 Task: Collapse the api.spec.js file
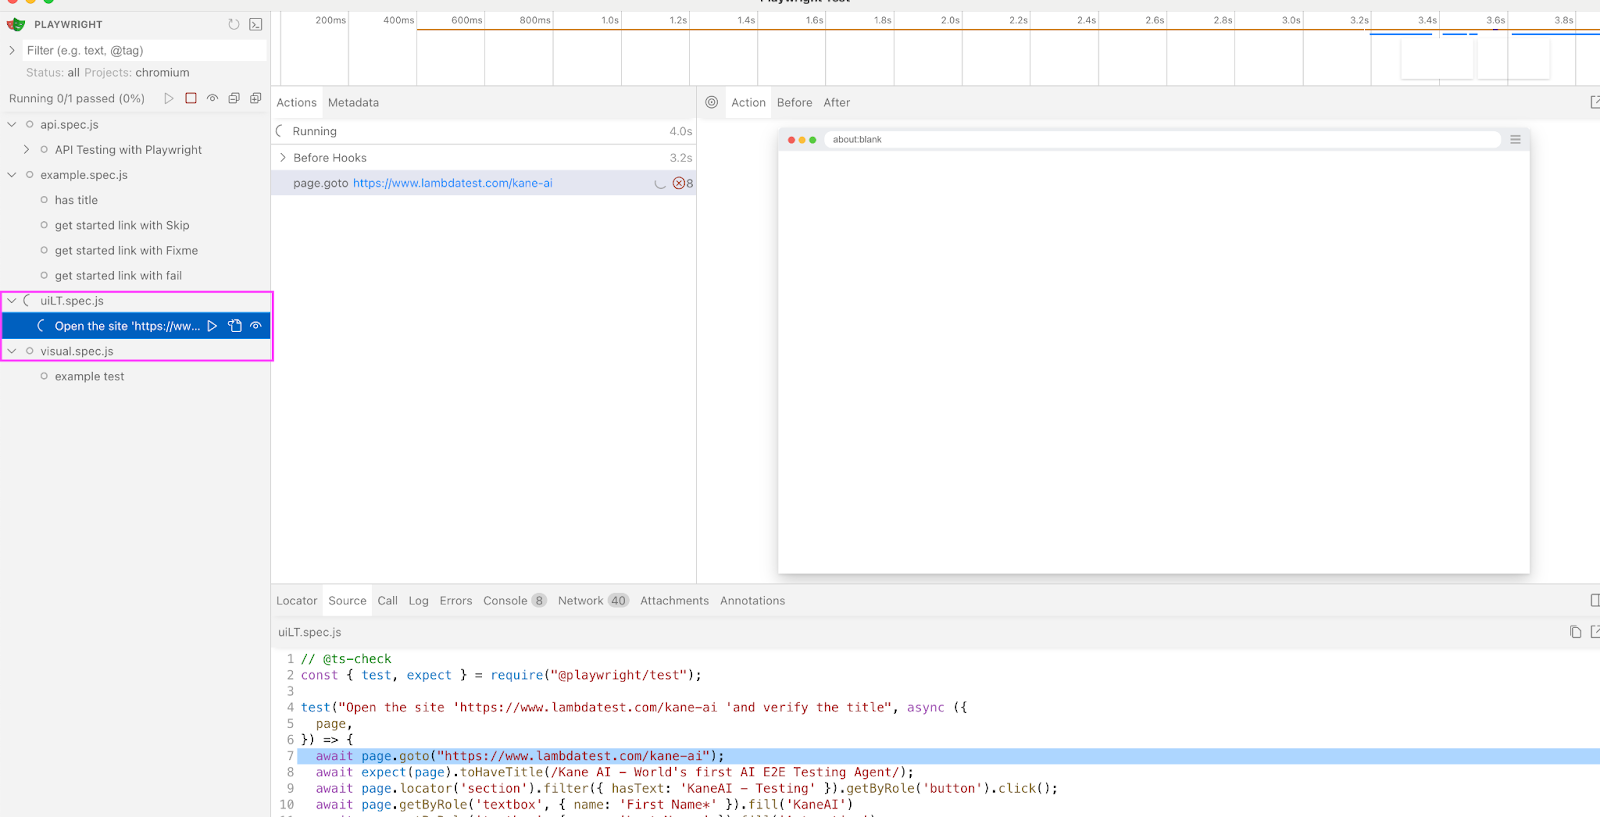click(12, 125)
